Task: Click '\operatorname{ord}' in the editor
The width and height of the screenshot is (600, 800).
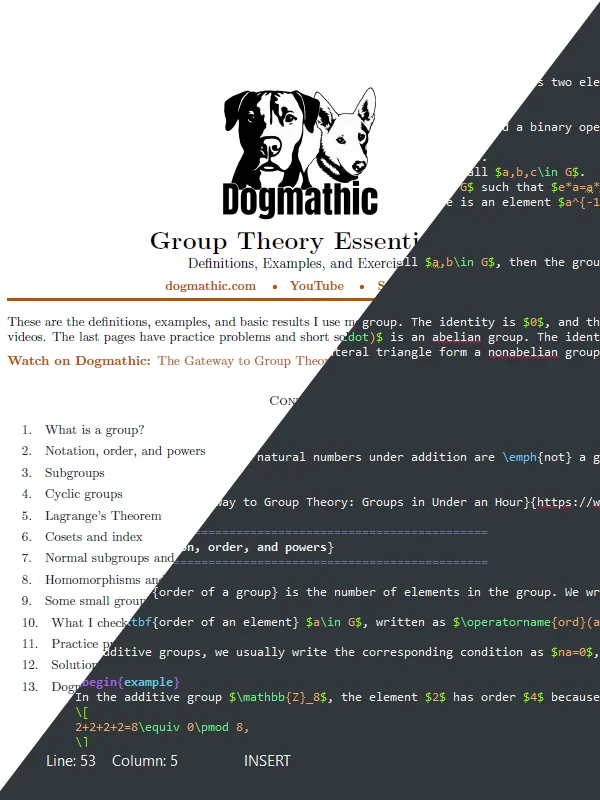Action: point(518,622)
